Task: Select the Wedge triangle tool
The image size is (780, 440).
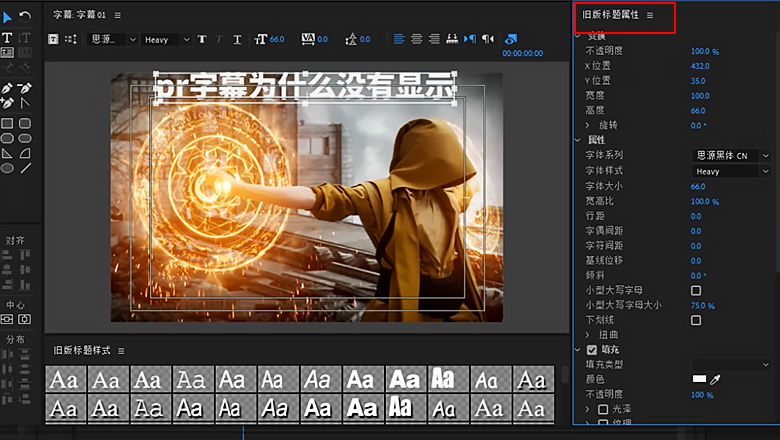Action: 7,153
